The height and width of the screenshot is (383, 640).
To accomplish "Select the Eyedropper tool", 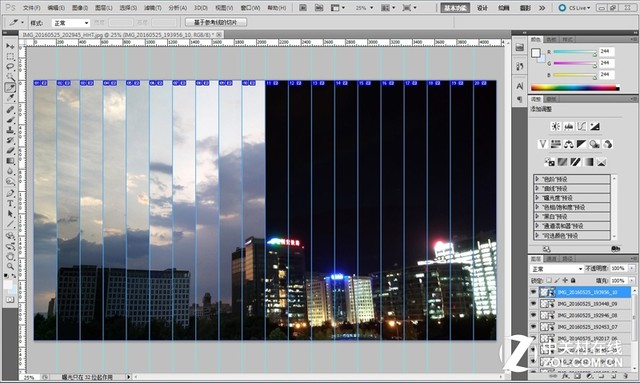I will tap(10, 98).
